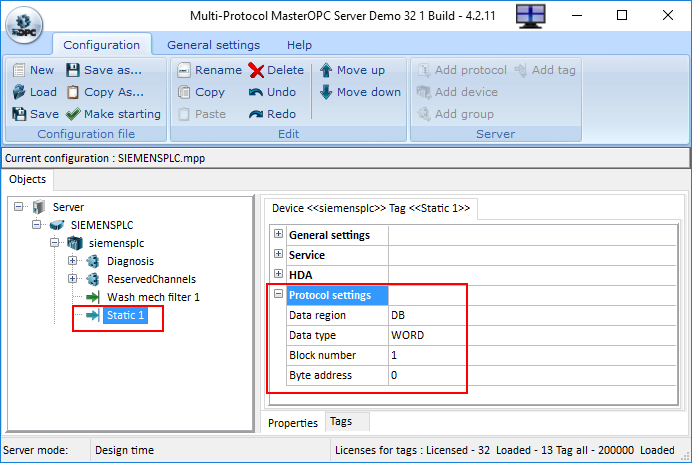The width and height of the screenshot is (692, 463).
Task: Minimize the MasterOPC Server window
Action: tap(577, 15)
